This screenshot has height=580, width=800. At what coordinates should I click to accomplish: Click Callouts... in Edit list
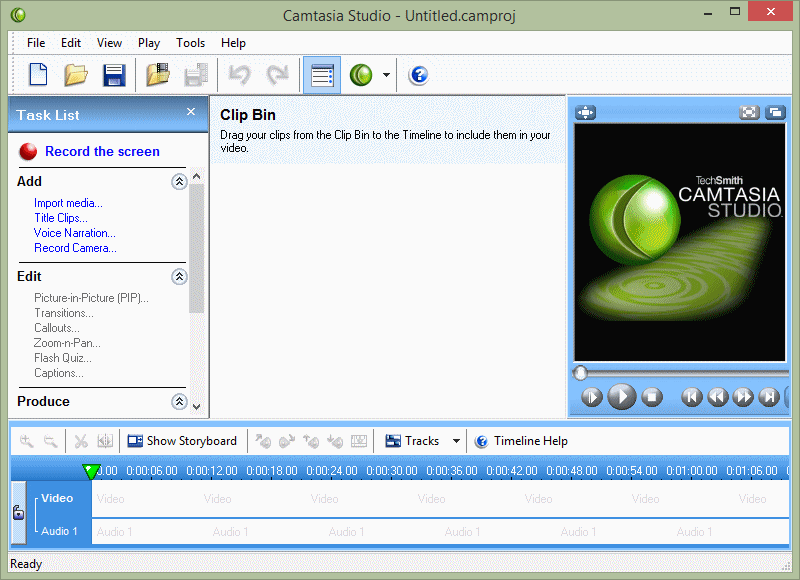[57, 328]
